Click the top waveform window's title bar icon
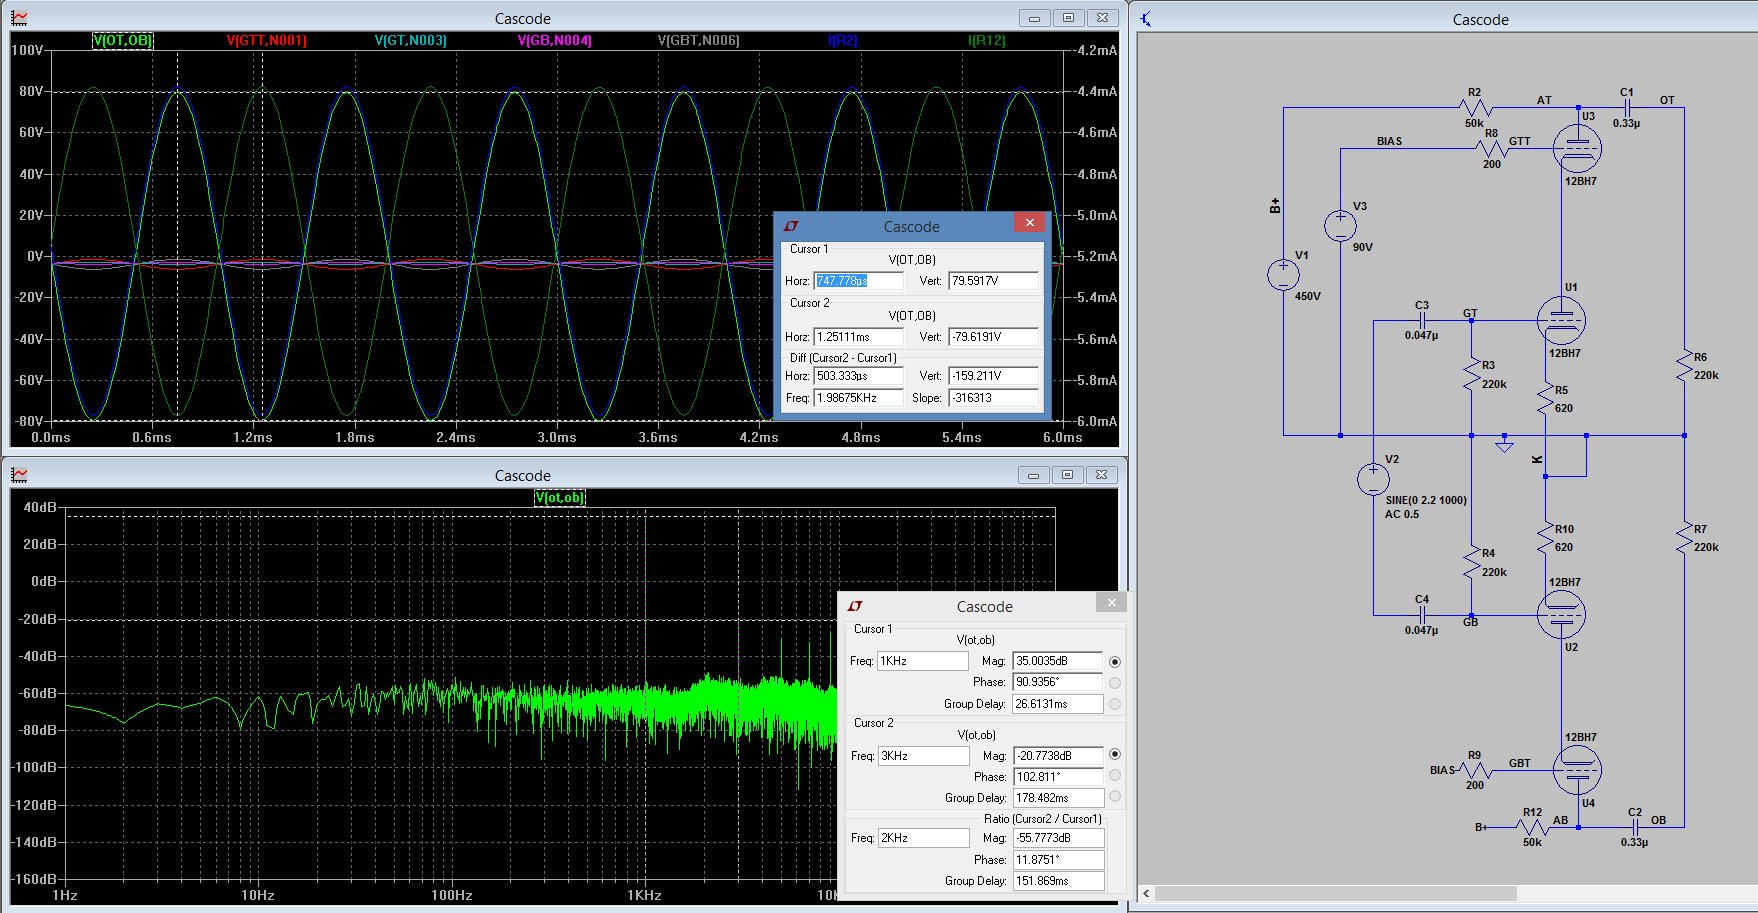This screenshot has height=913, width=1758. (19, 18)
